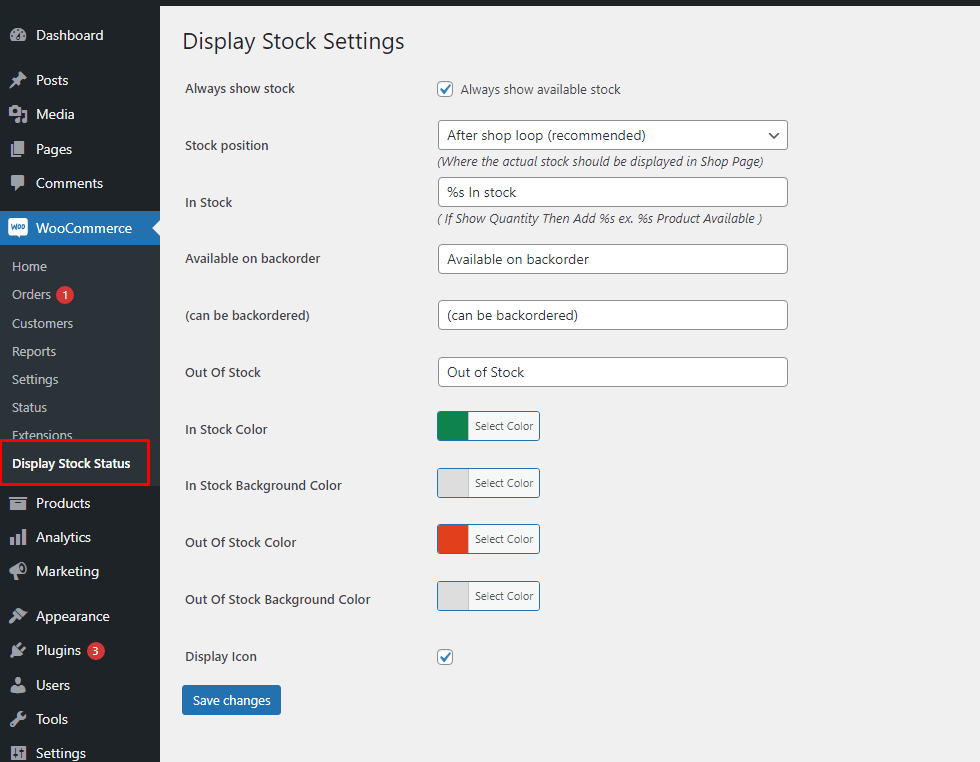Open the Products section
Viewport: 980px width, 762px height.
62,503
